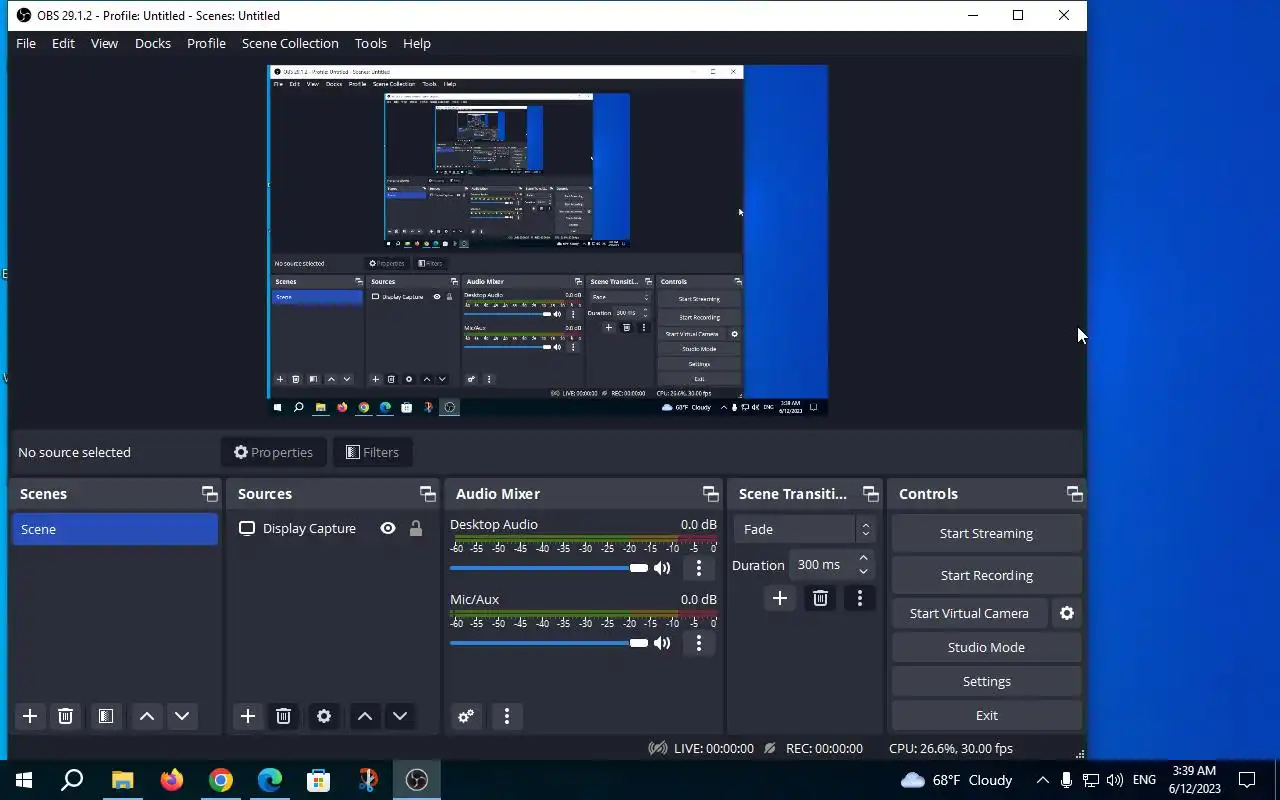Undock the Audio Mixer panel
Image resolution: width=1280 pixels, height=800 pixels.
(711, 494)
